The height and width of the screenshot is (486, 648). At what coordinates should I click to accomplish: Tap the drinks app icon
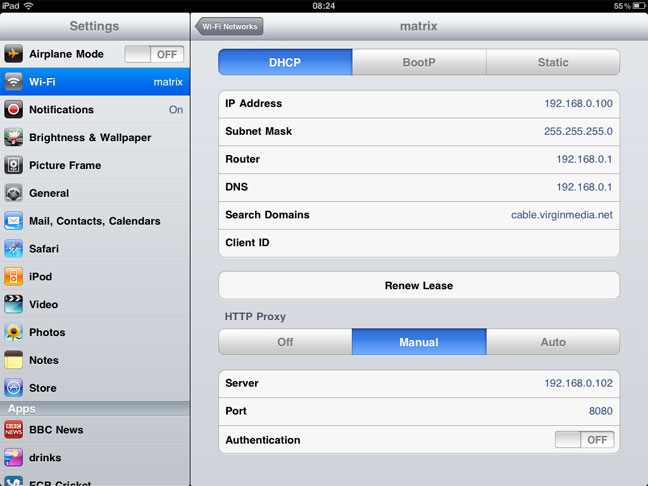(13, 458)
